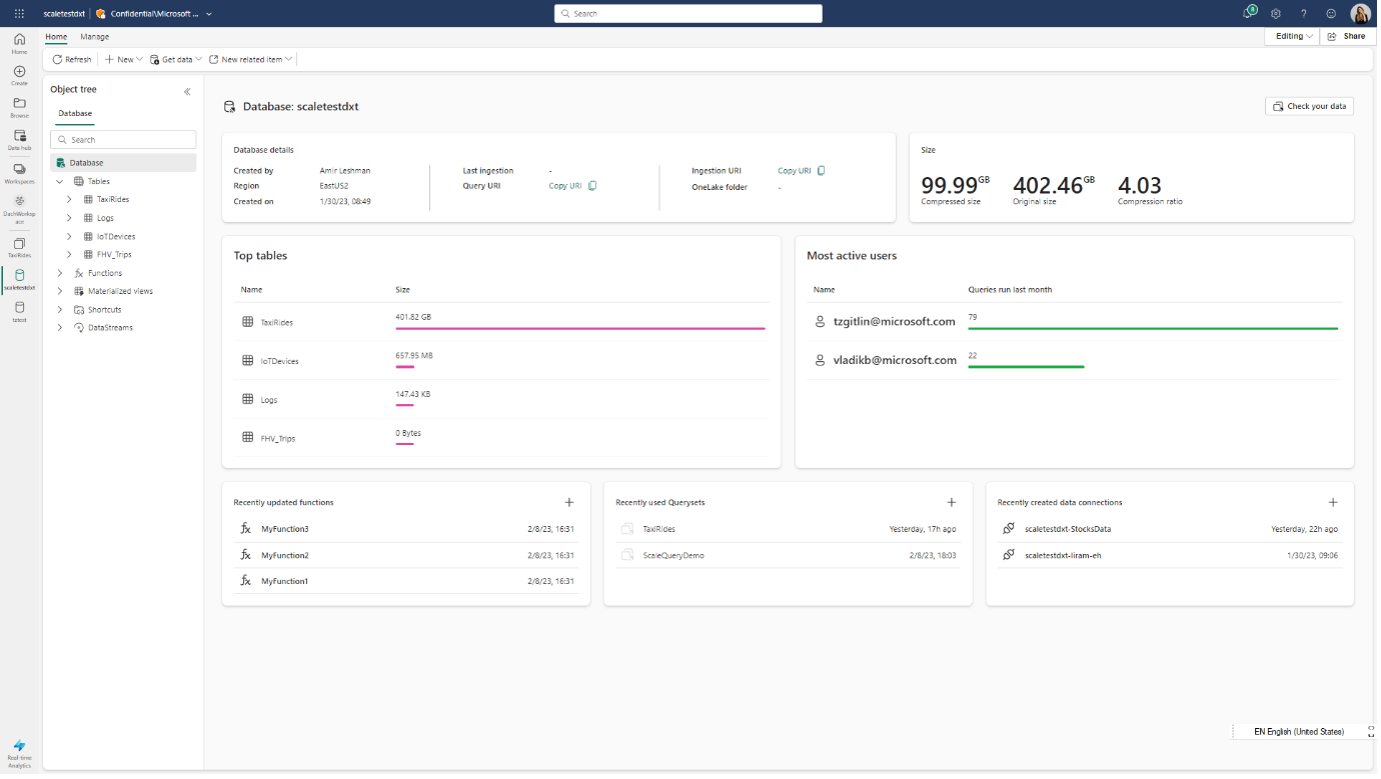Expand the Functions tree node
1381x779 pixels.
coord(60,273)
